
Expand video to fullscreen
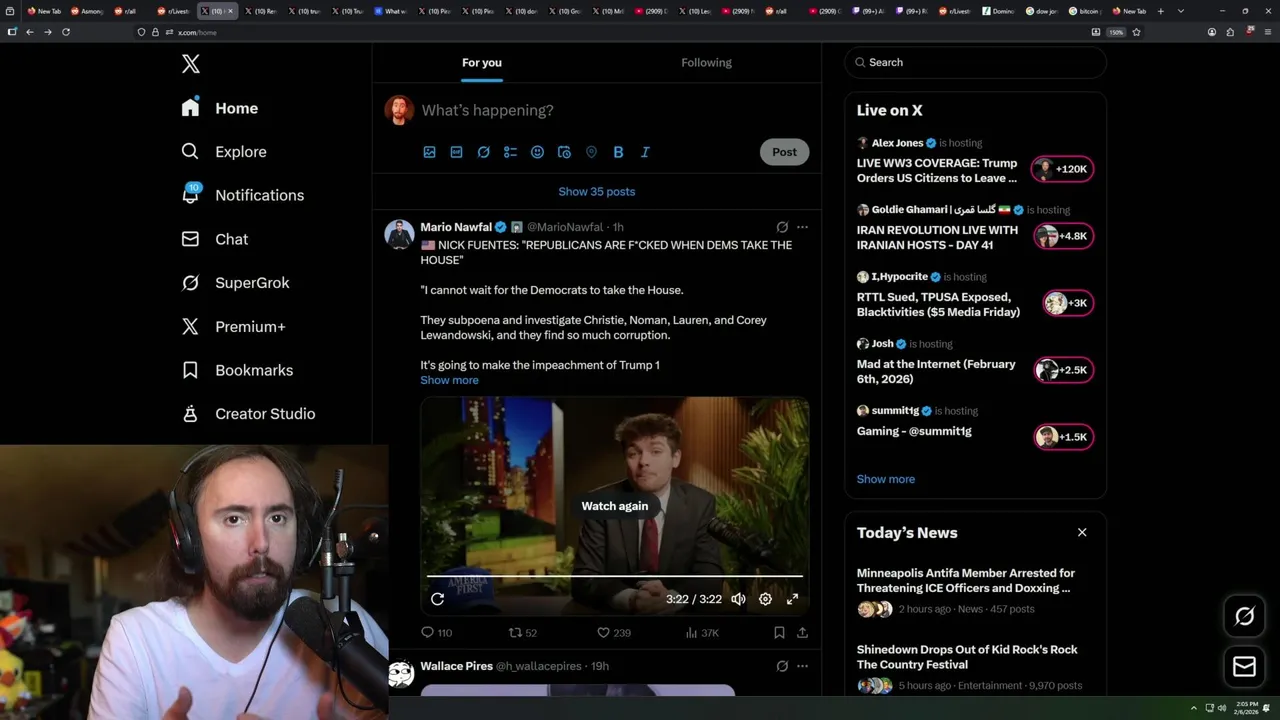coord(792,599)
